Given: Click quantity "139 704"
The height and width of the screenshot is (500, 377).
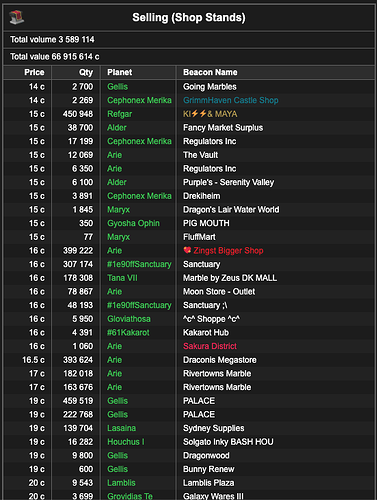Looking at the screenshot, I should coord(78,428).
